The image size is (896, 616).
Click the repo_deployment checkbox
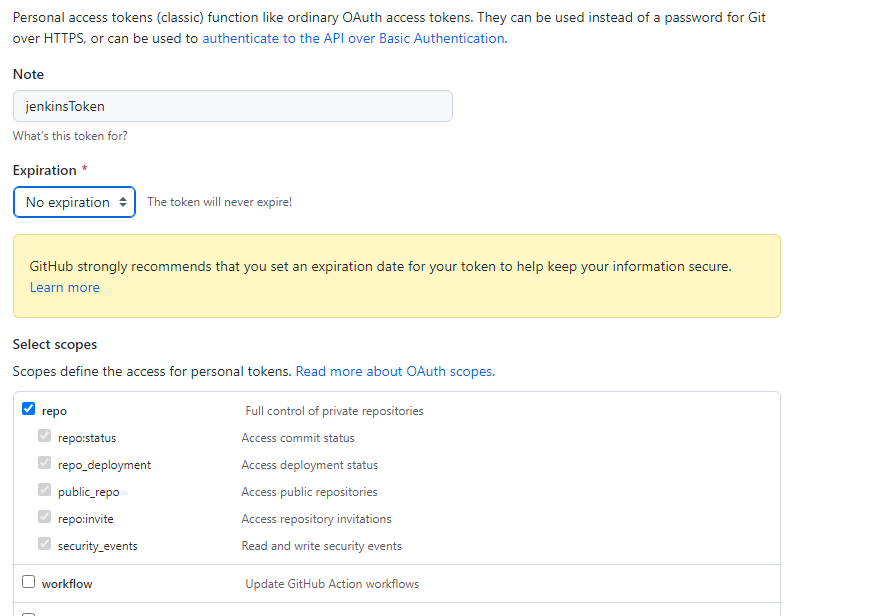pos(44,464)
